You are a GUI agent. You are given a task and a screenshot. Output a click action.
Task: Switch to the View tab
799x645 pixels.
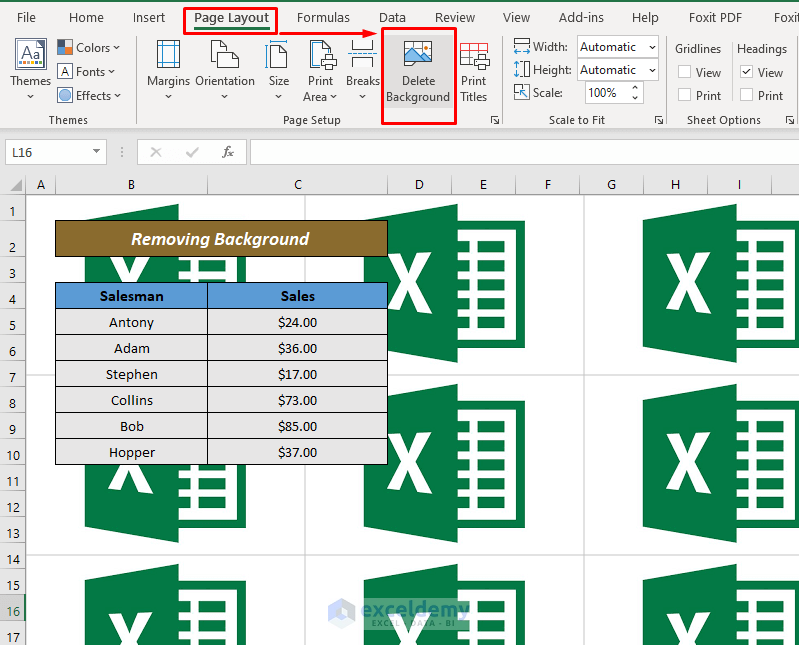[x=516, y=18]
